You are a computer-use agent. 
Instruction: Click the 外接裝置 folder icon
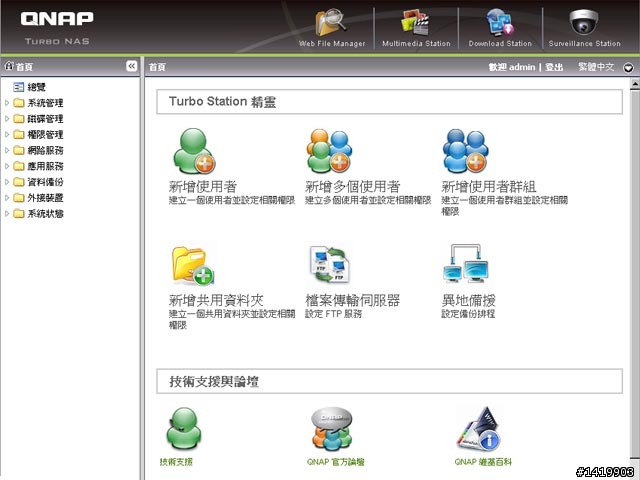pyautogui.click(x=19, y=198)
